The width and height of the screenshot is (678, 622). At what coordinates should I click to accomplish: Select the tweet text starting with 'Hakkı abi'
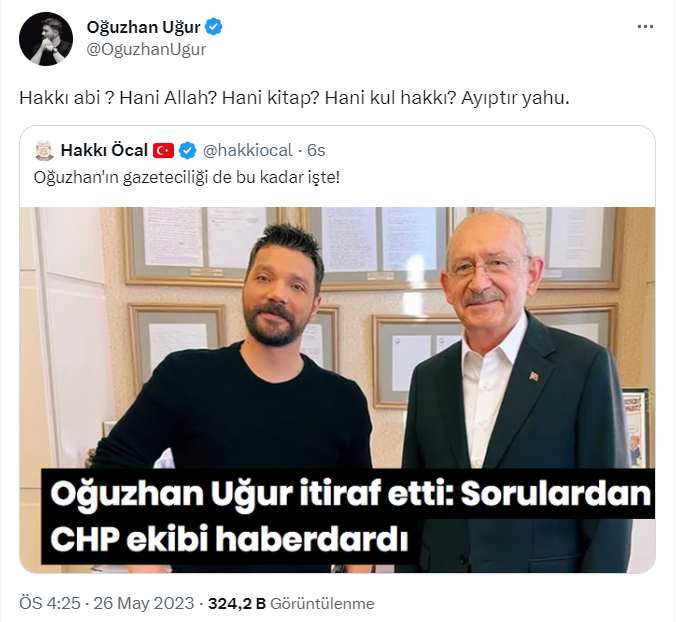point(294,98)
